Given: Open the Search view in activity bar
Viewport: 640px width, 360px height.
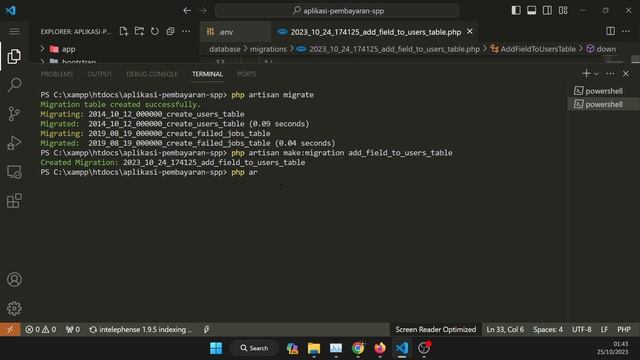Looking at the screenshot, I should [14, 85].
